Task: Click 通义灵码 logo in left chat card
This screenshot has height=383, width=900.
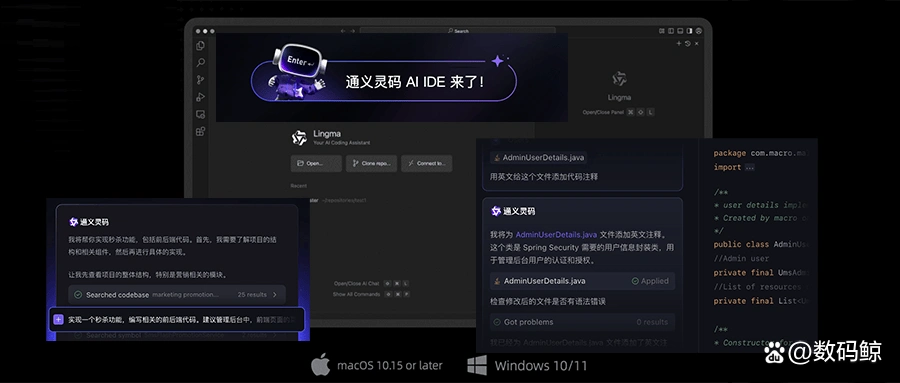Action: (73, 222)
